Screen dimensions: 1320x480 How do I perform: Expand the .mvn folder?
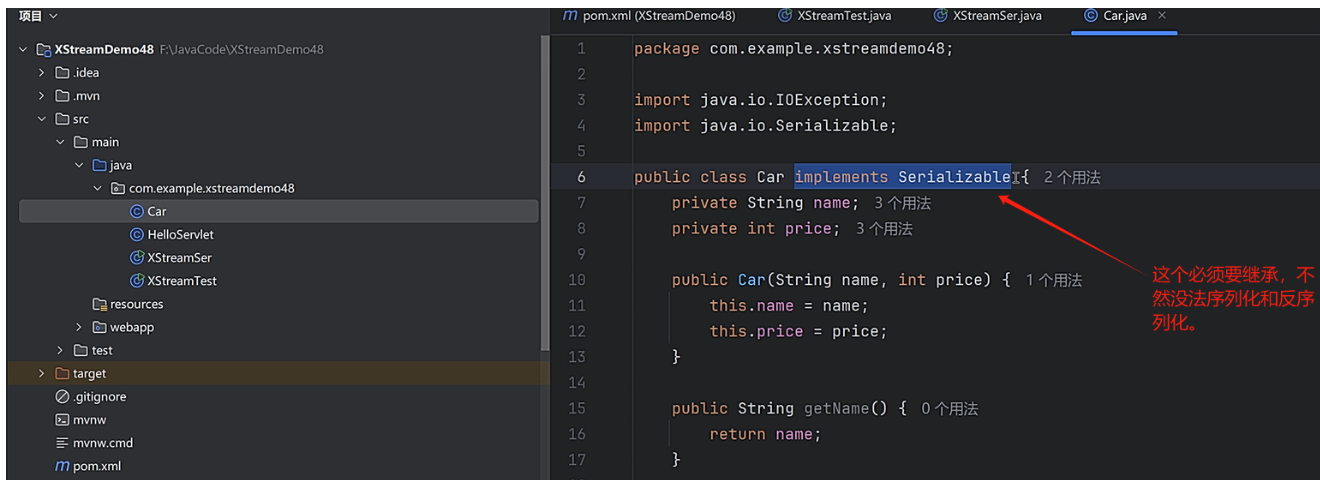point(41,95)
